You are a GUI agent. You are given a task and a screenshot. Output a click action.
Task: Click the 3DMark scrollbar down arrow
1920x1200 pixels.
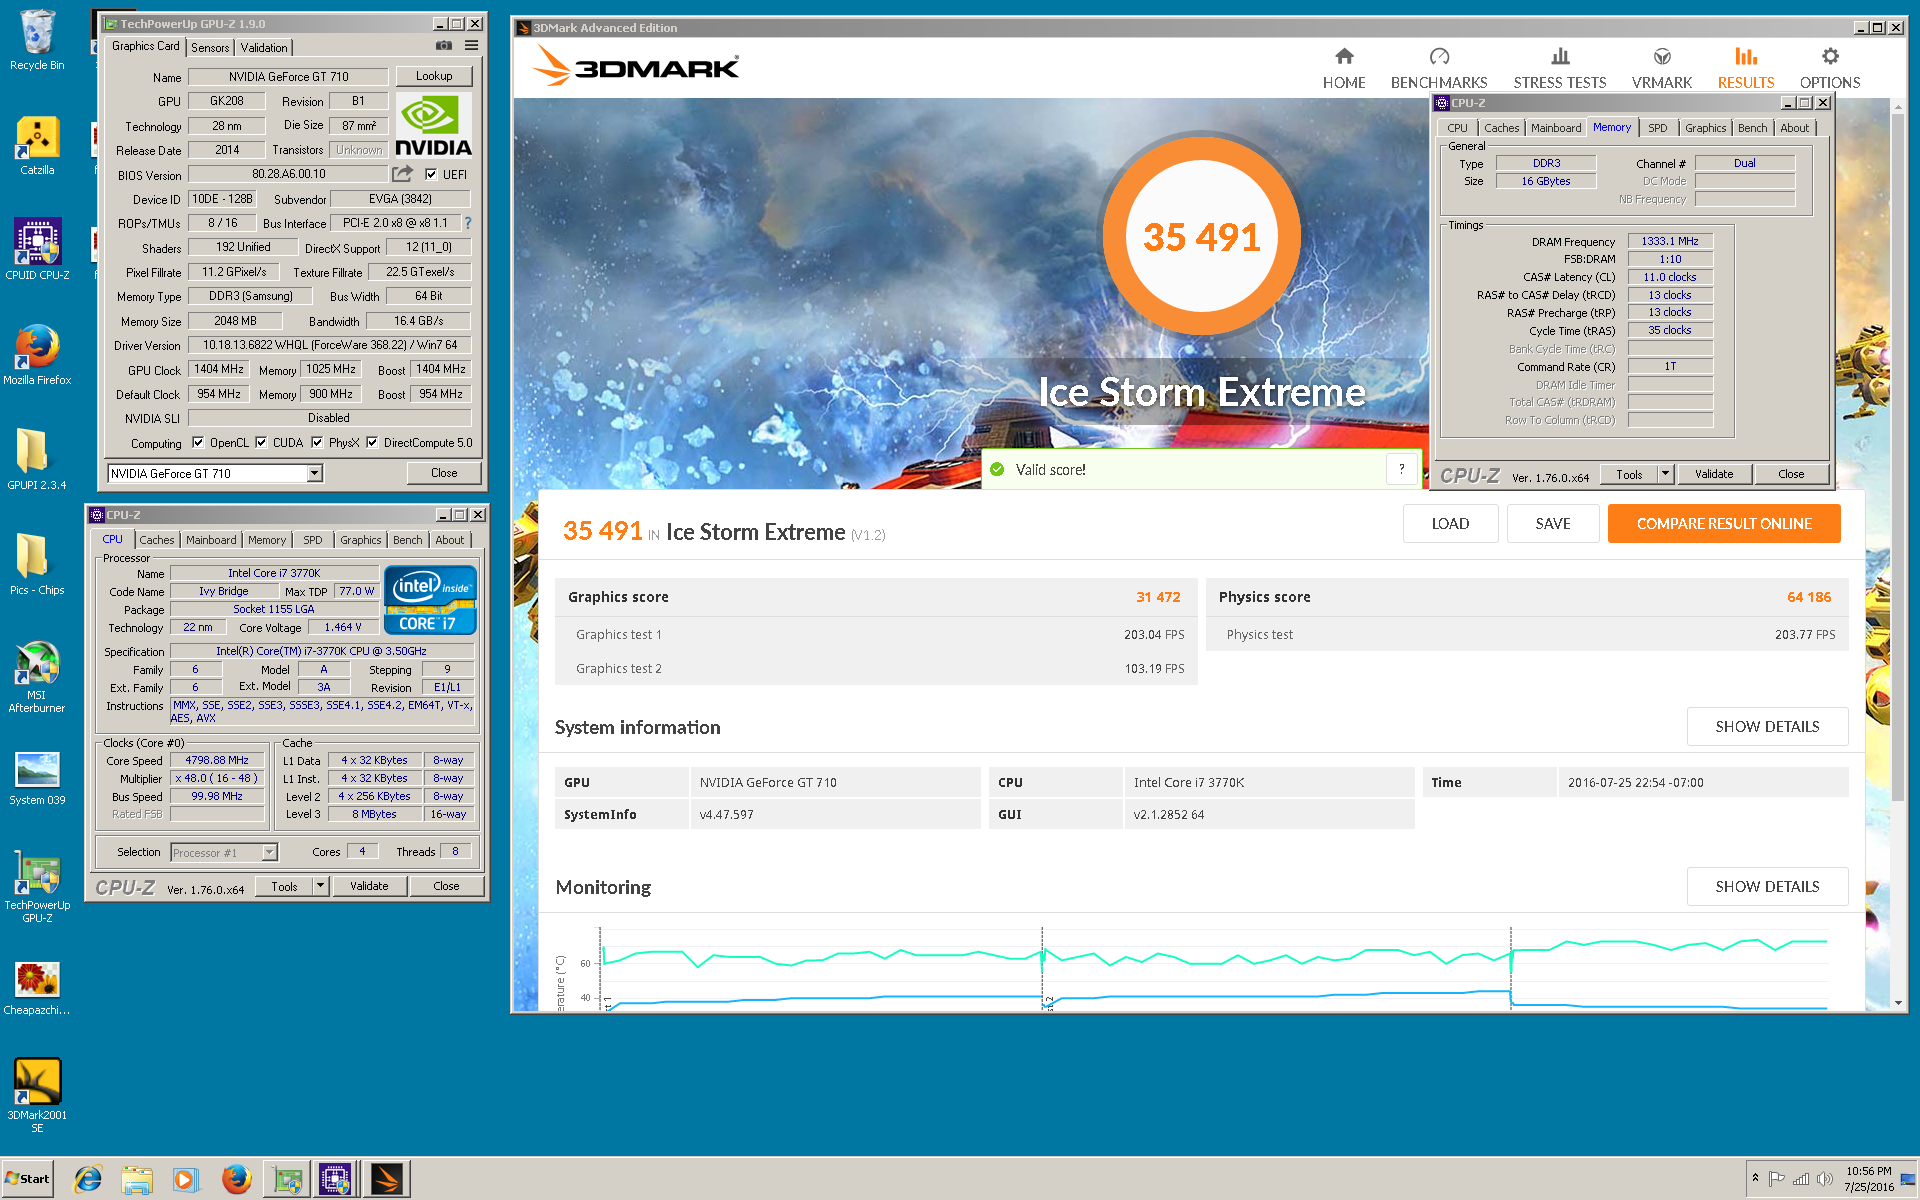pyautogui.click(x=1897, y=1002)
